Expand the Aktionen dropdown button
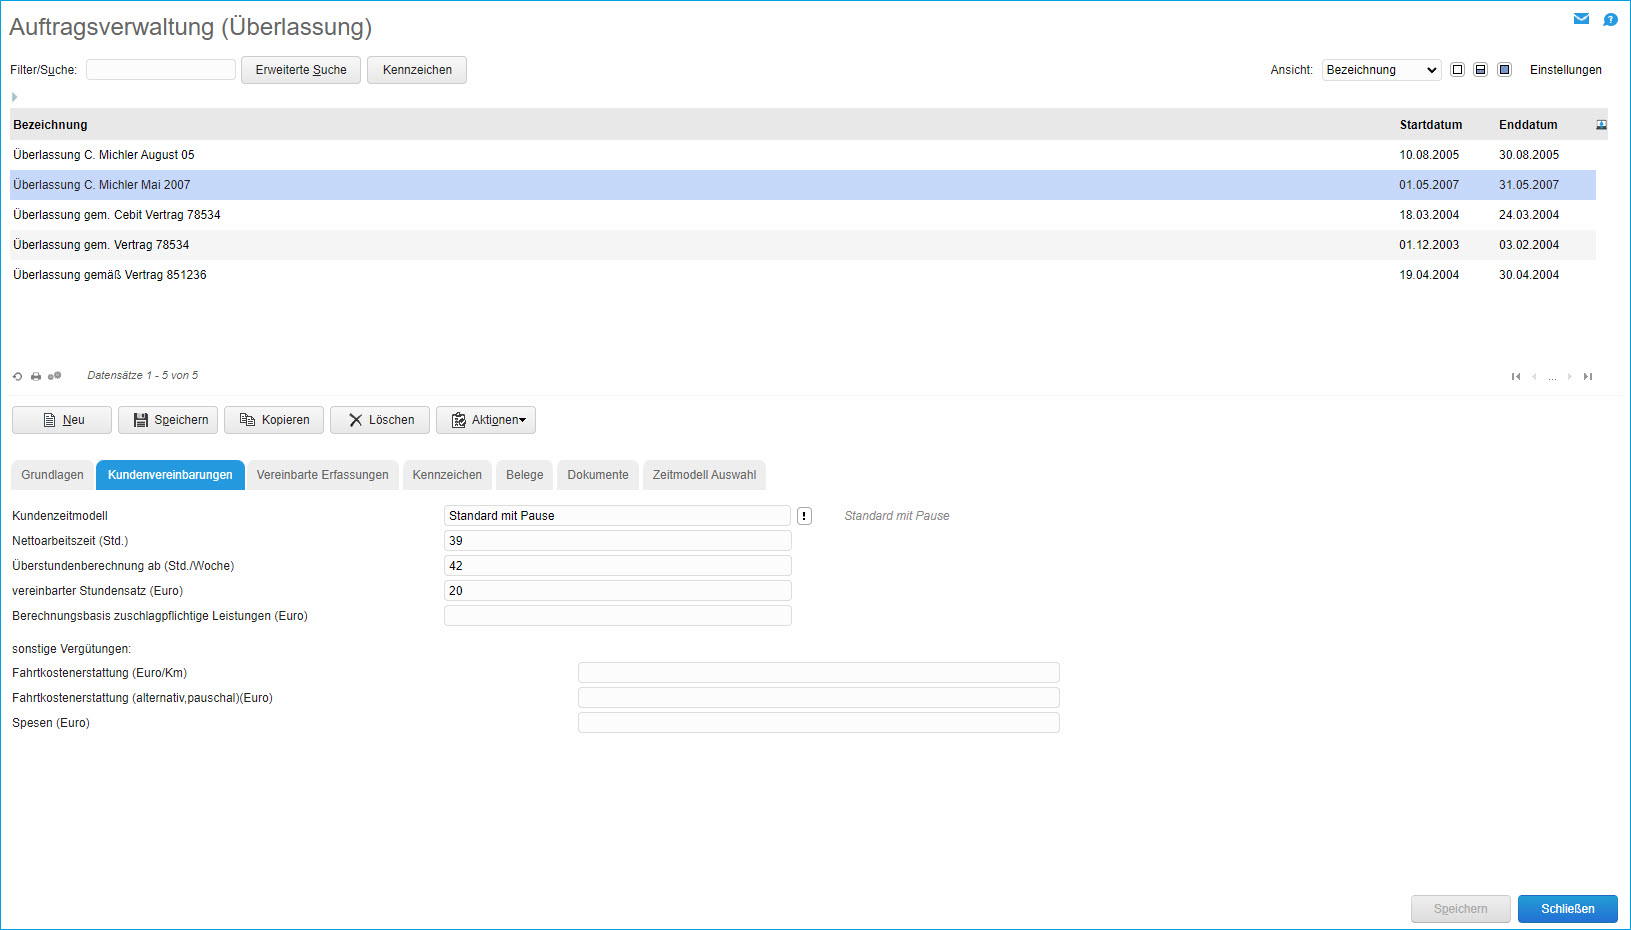The image size is (1631, 930). pyautogui.click(x=486, y=420)
